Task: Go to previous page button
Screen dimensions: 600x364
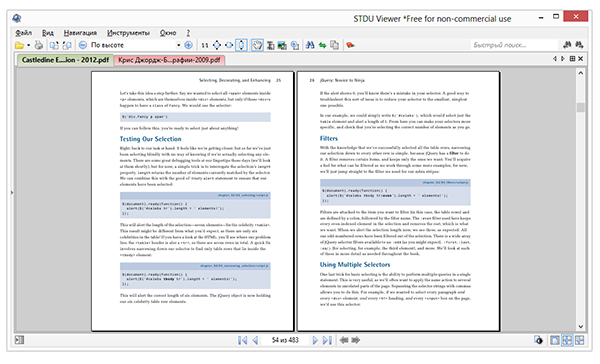Action: [255, 340]
